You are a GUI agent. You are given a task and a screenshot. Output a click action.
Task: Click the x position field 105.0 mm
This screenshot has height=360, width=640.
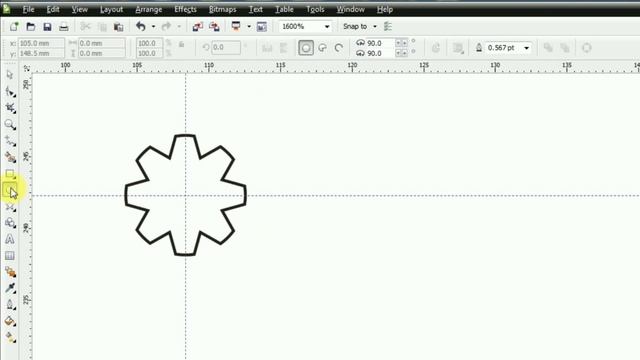tap(41, 43)
